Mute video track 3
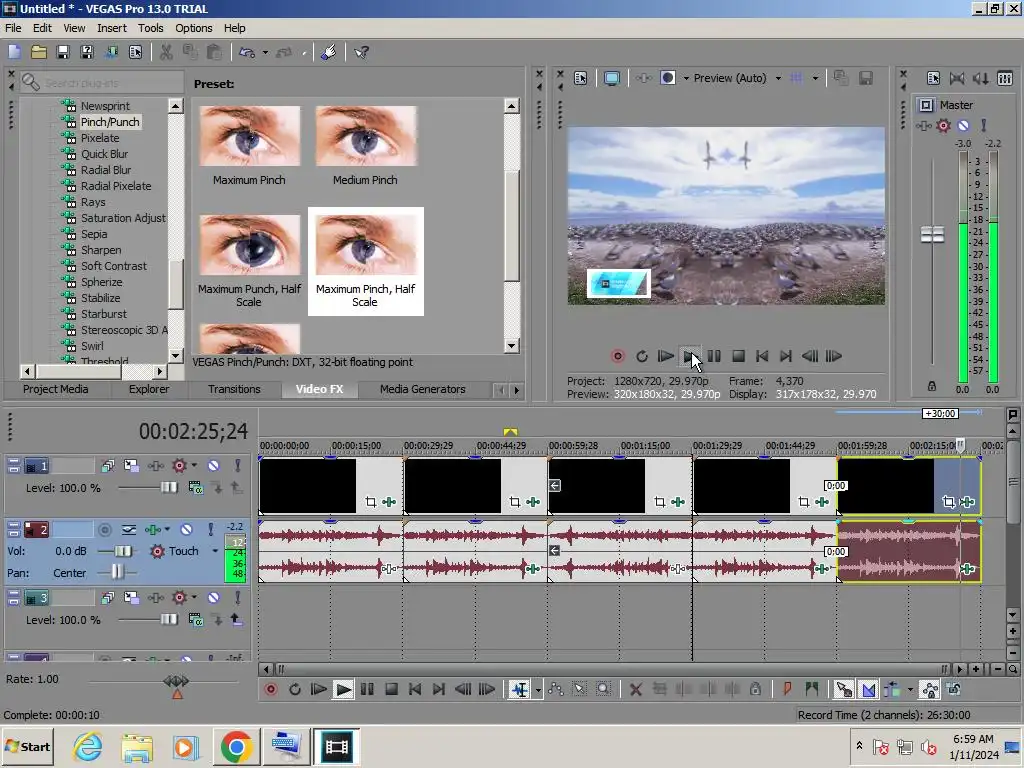Screen dimensions: 1024x768 (214, 598)
